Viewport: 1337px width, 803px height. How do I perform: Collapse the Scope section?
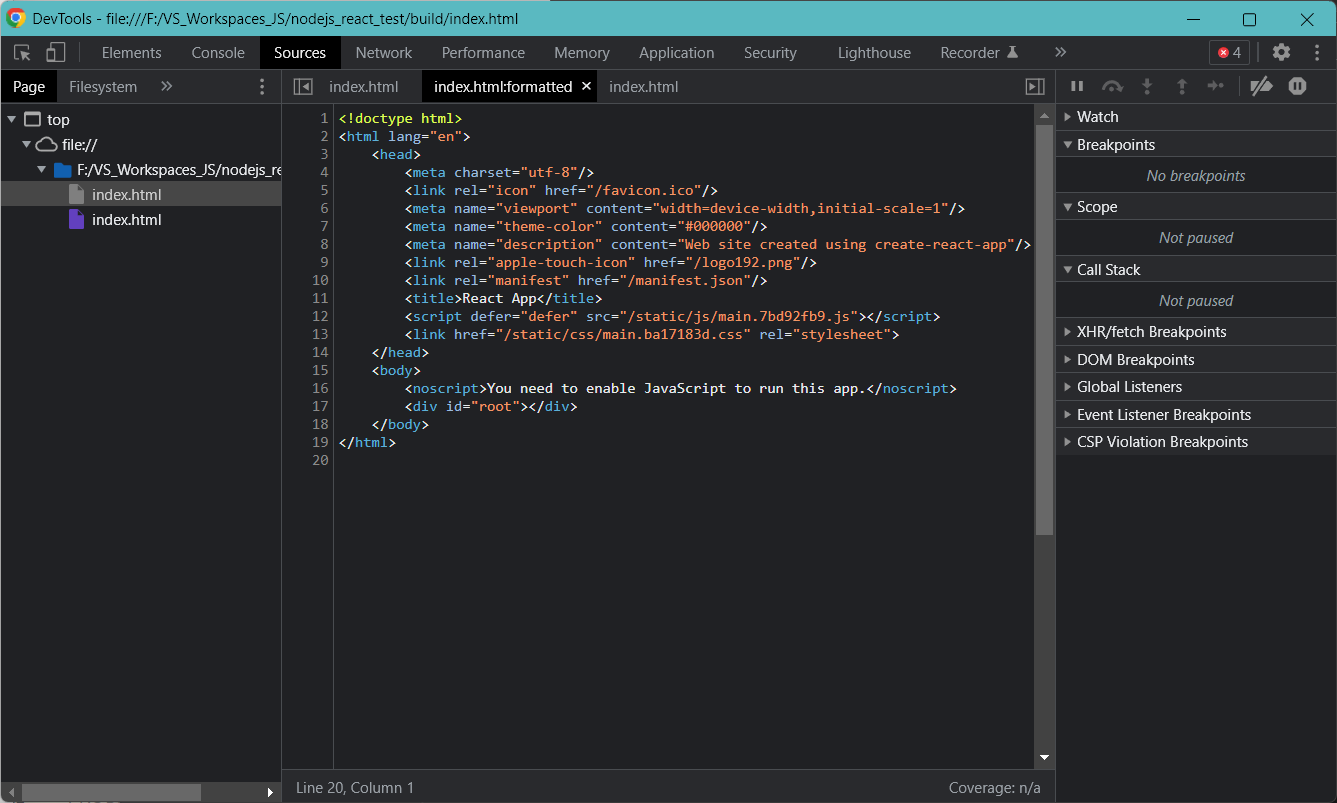point(1196,207)
